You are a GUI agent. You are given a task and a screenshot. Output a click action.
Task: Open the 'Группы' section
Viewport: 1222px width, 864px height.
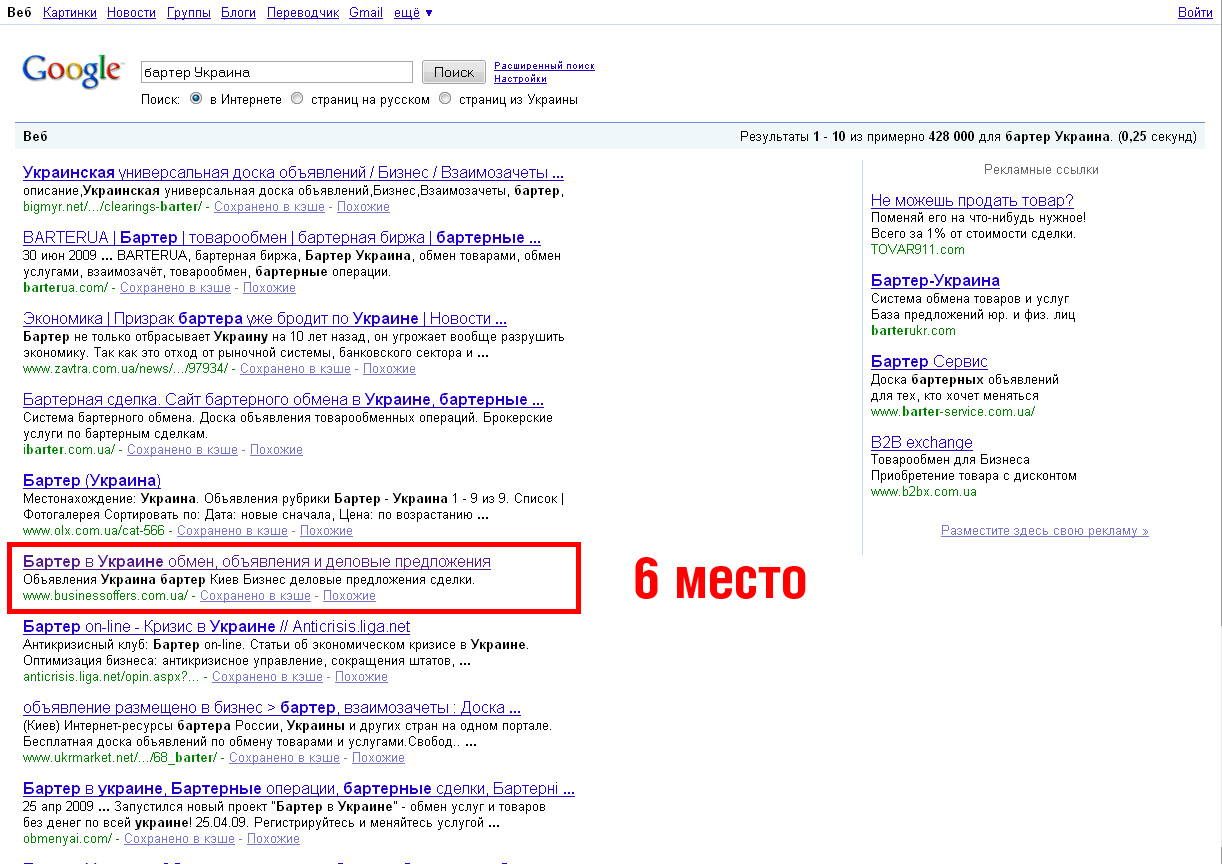coord(188,12)
